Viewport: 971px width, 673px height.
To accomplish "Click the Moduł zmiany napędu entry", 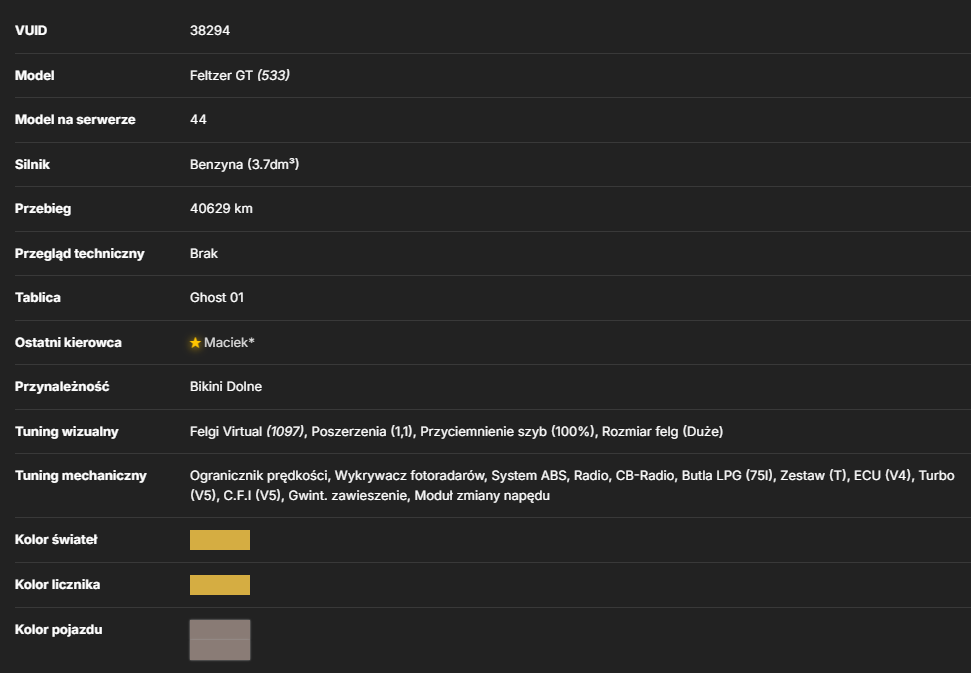I will (x=482, y=495).
